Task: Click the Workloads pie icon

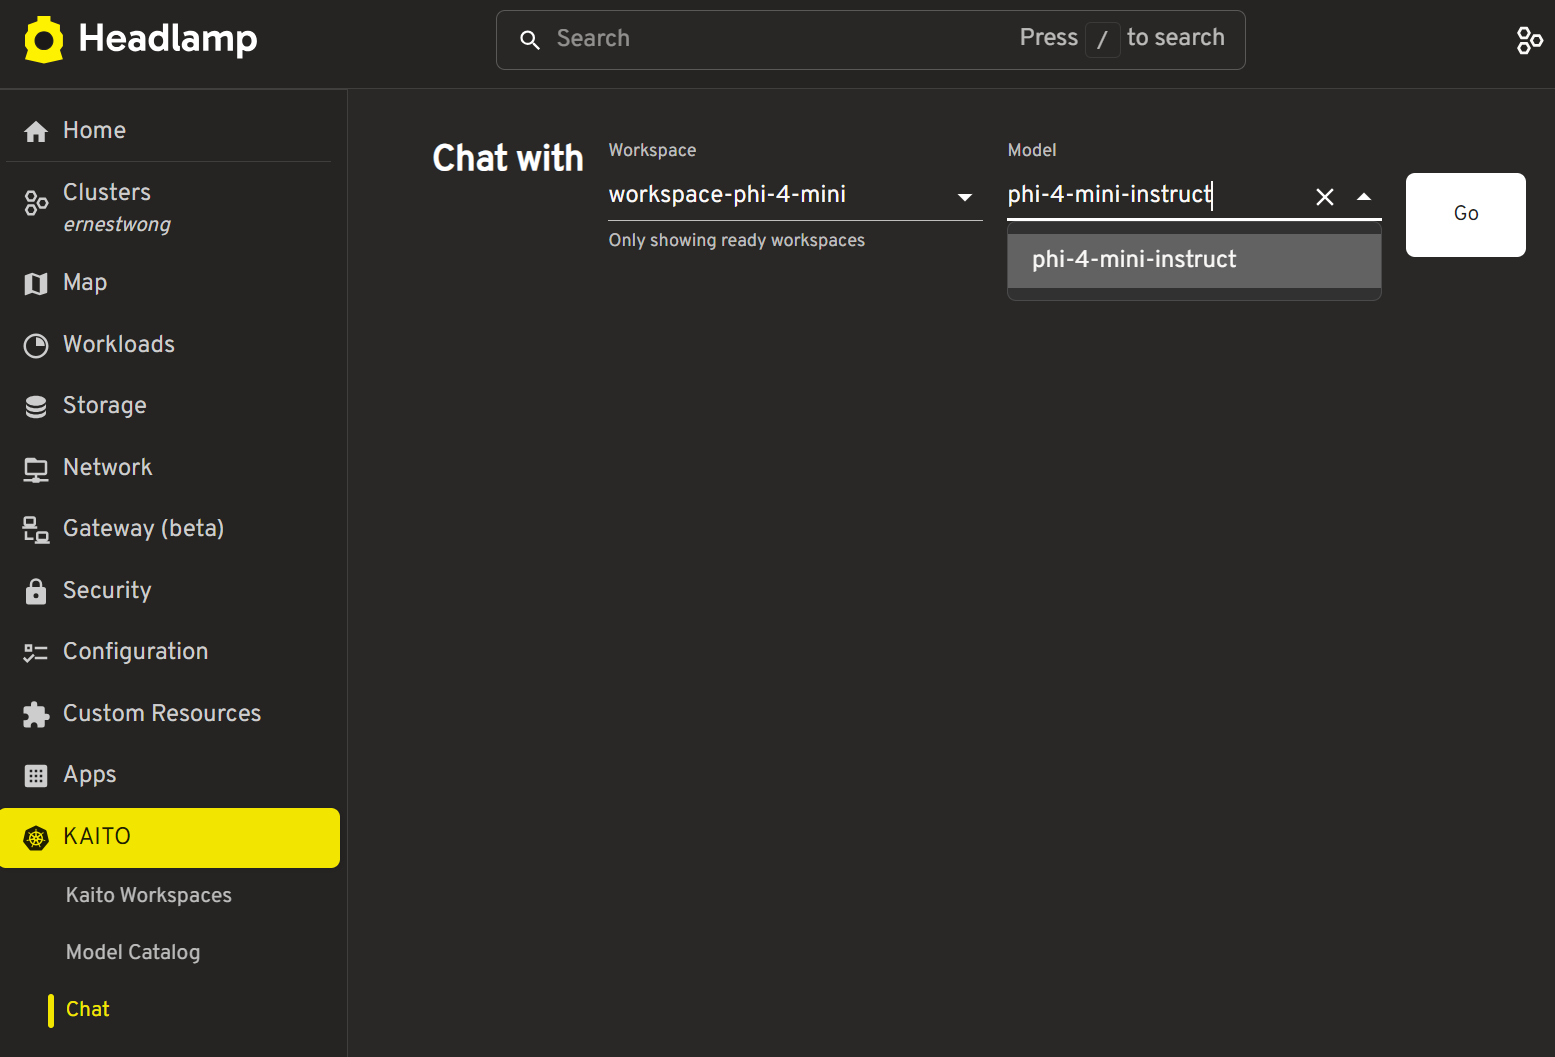Action: pyautogui.click(x=36, y=346)
